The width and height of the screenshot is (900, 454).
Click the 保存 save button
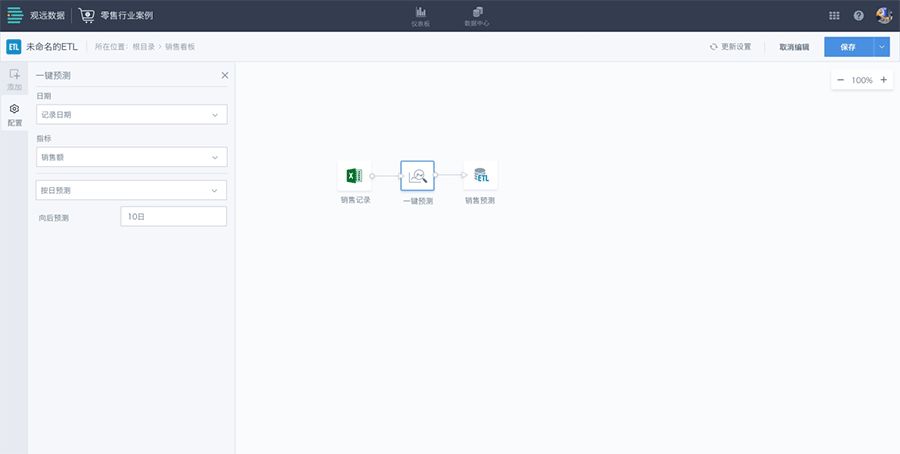[x=848, y=47]
